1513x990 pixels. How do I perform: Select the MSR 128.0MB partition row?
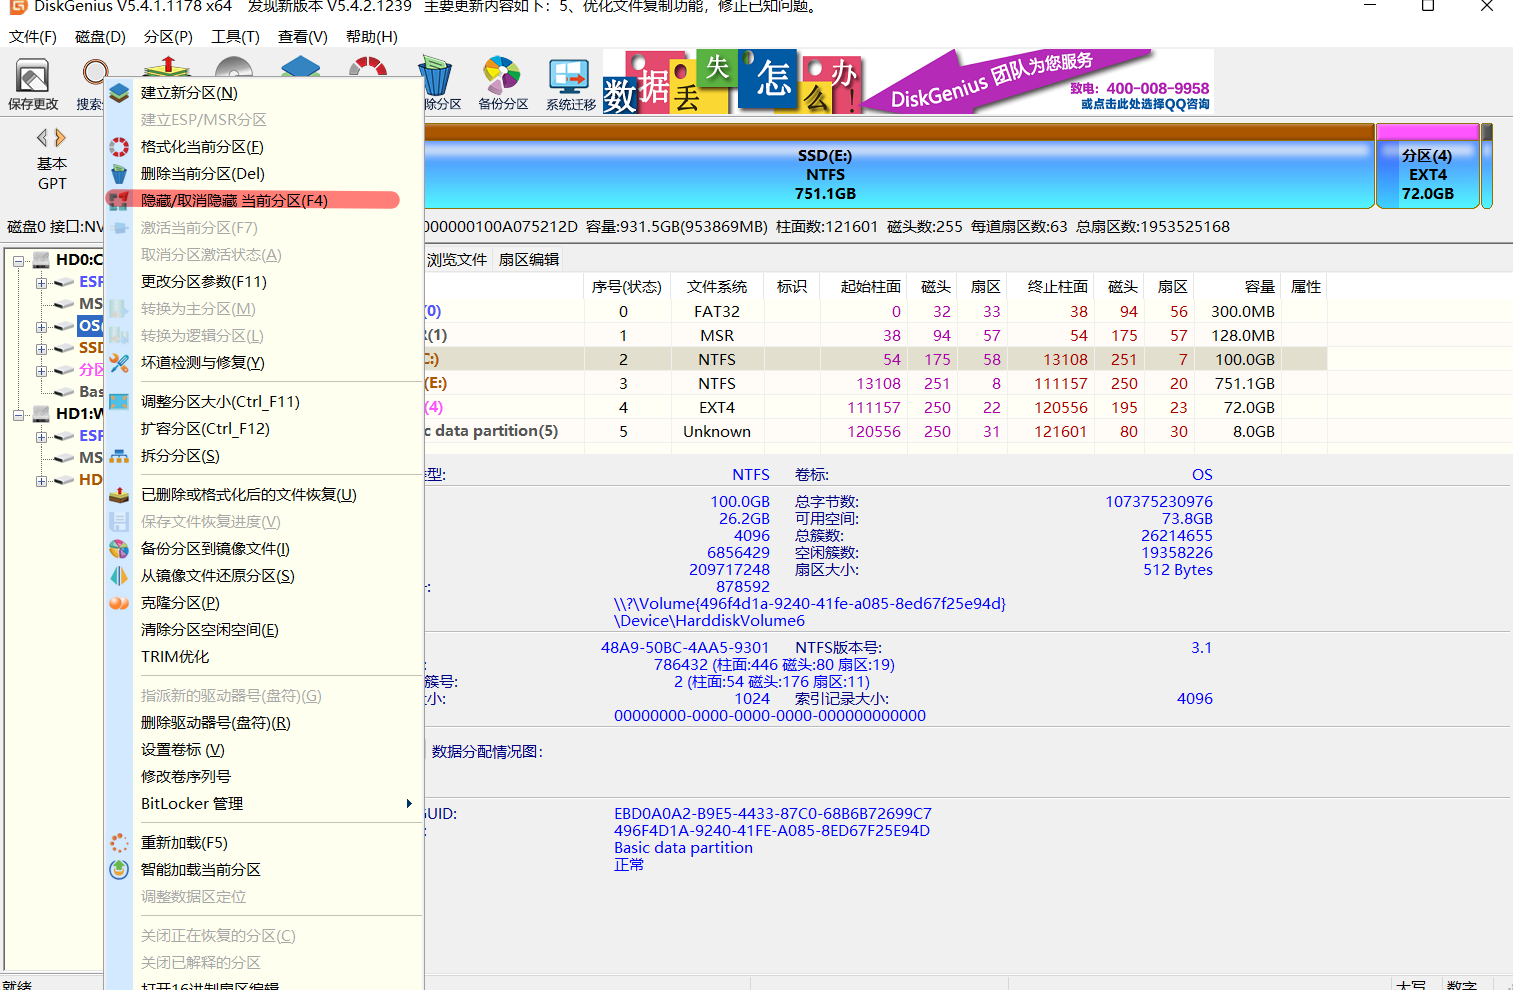click(875, 336)
